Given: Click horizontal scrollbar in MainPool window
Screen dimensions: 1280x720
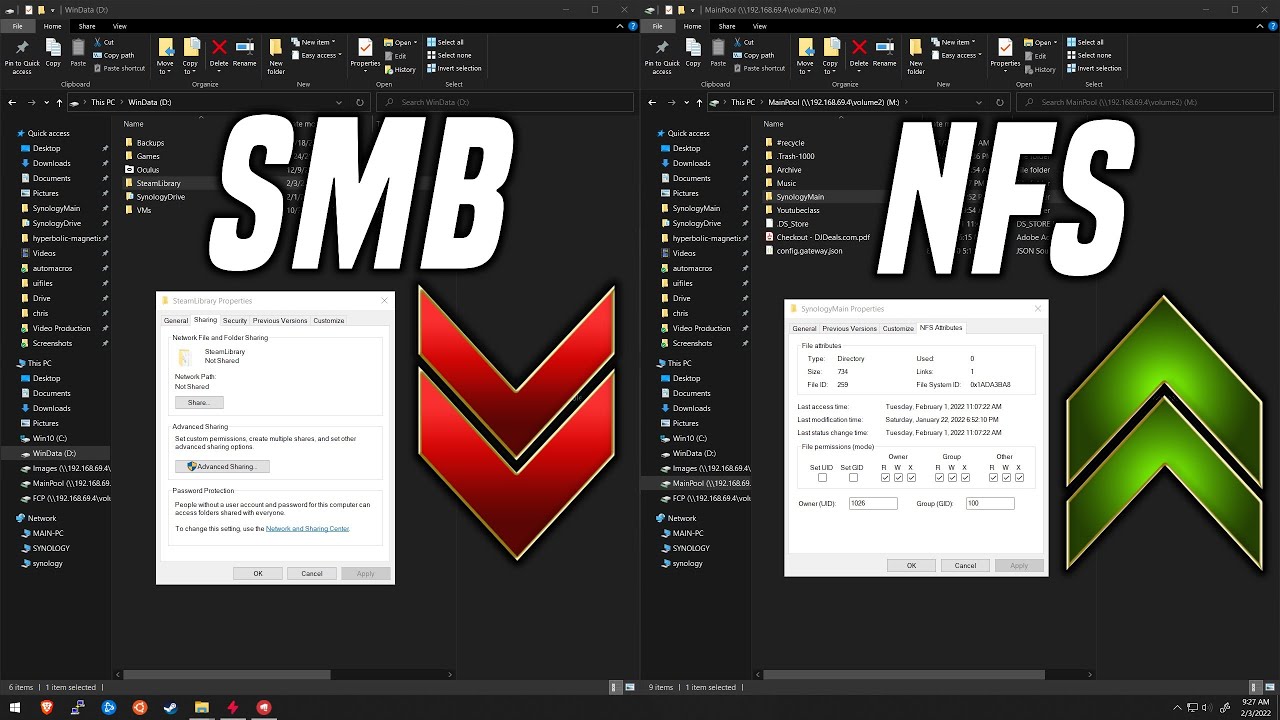Looking at the screenshot, I should pyautogui.click(x=902, y=675).
